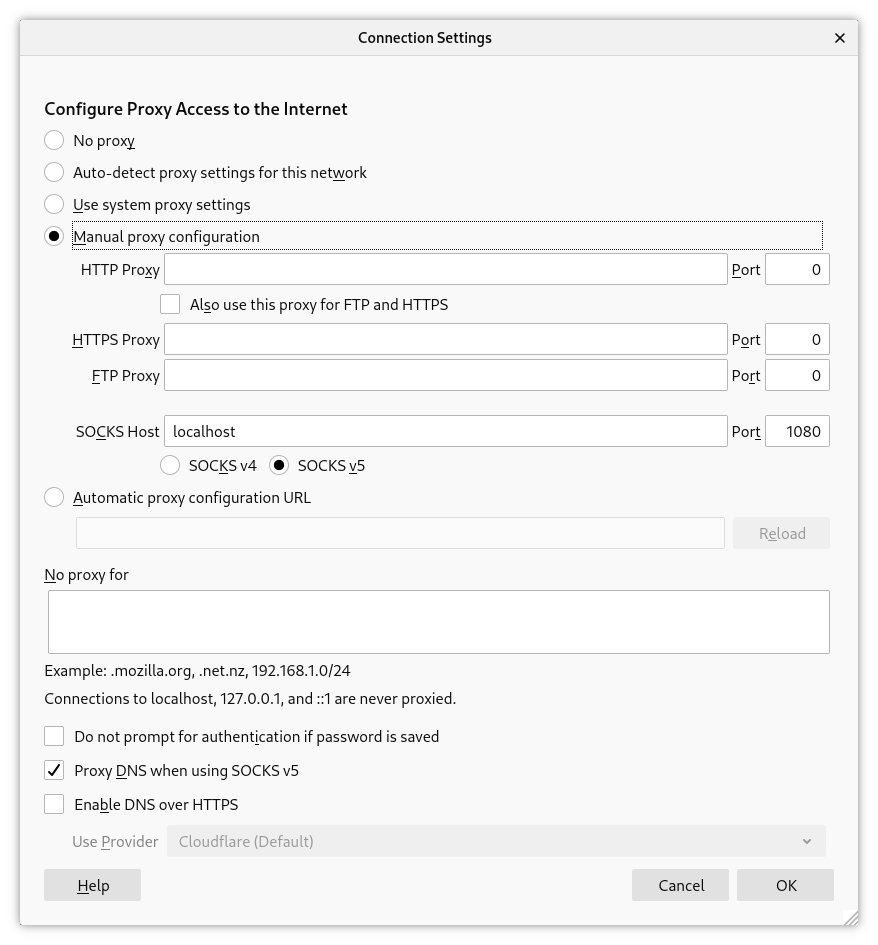Check Do not prompt for authentication option
The width and height of the screenshot is (878, 945).
(x=55, y=737)
